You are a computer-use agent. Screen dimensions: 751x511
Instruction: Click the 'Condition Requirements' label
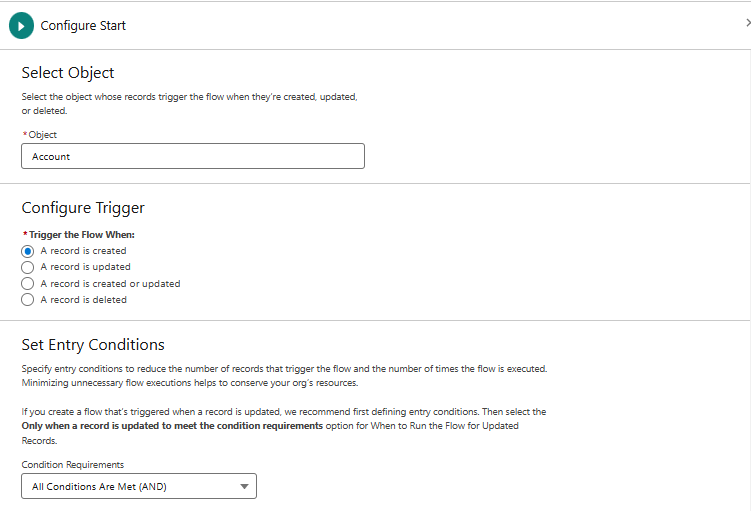73,465
